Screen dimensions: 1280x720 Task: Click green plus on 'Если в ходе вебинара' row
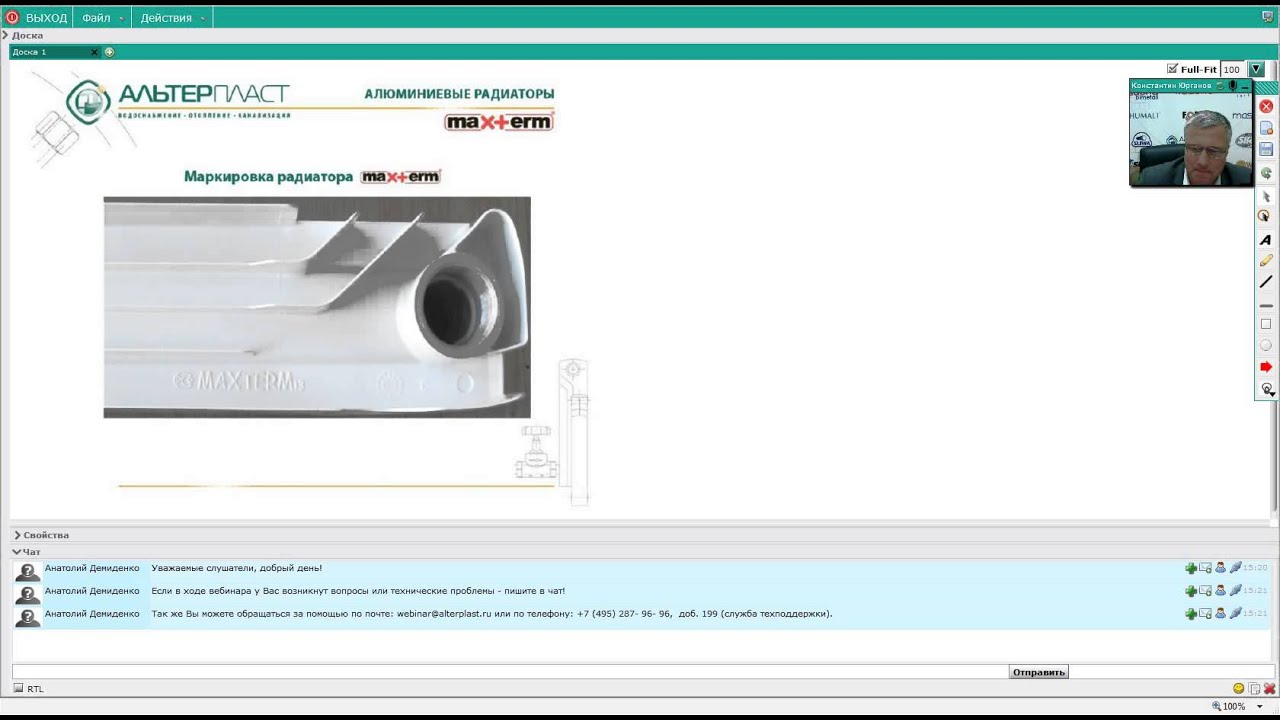pyautogui.click(x=1191, y=591)
